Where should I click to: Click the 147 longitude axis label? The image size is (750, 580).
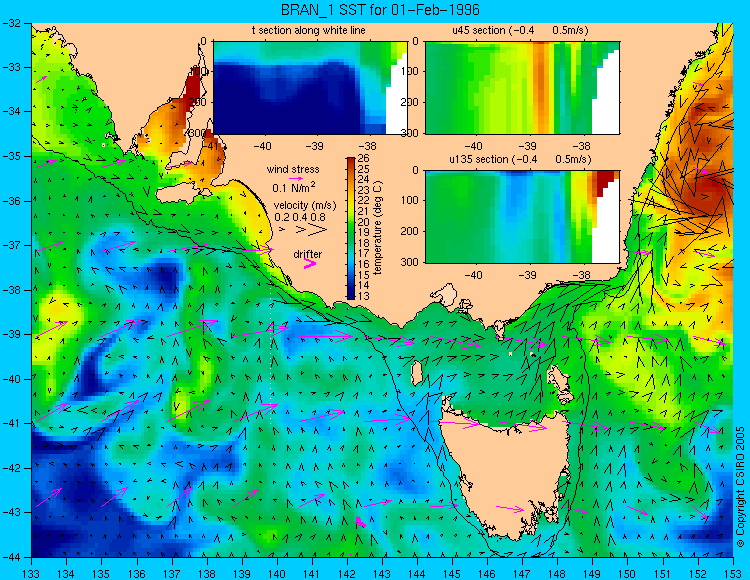(x=522, y=574)
